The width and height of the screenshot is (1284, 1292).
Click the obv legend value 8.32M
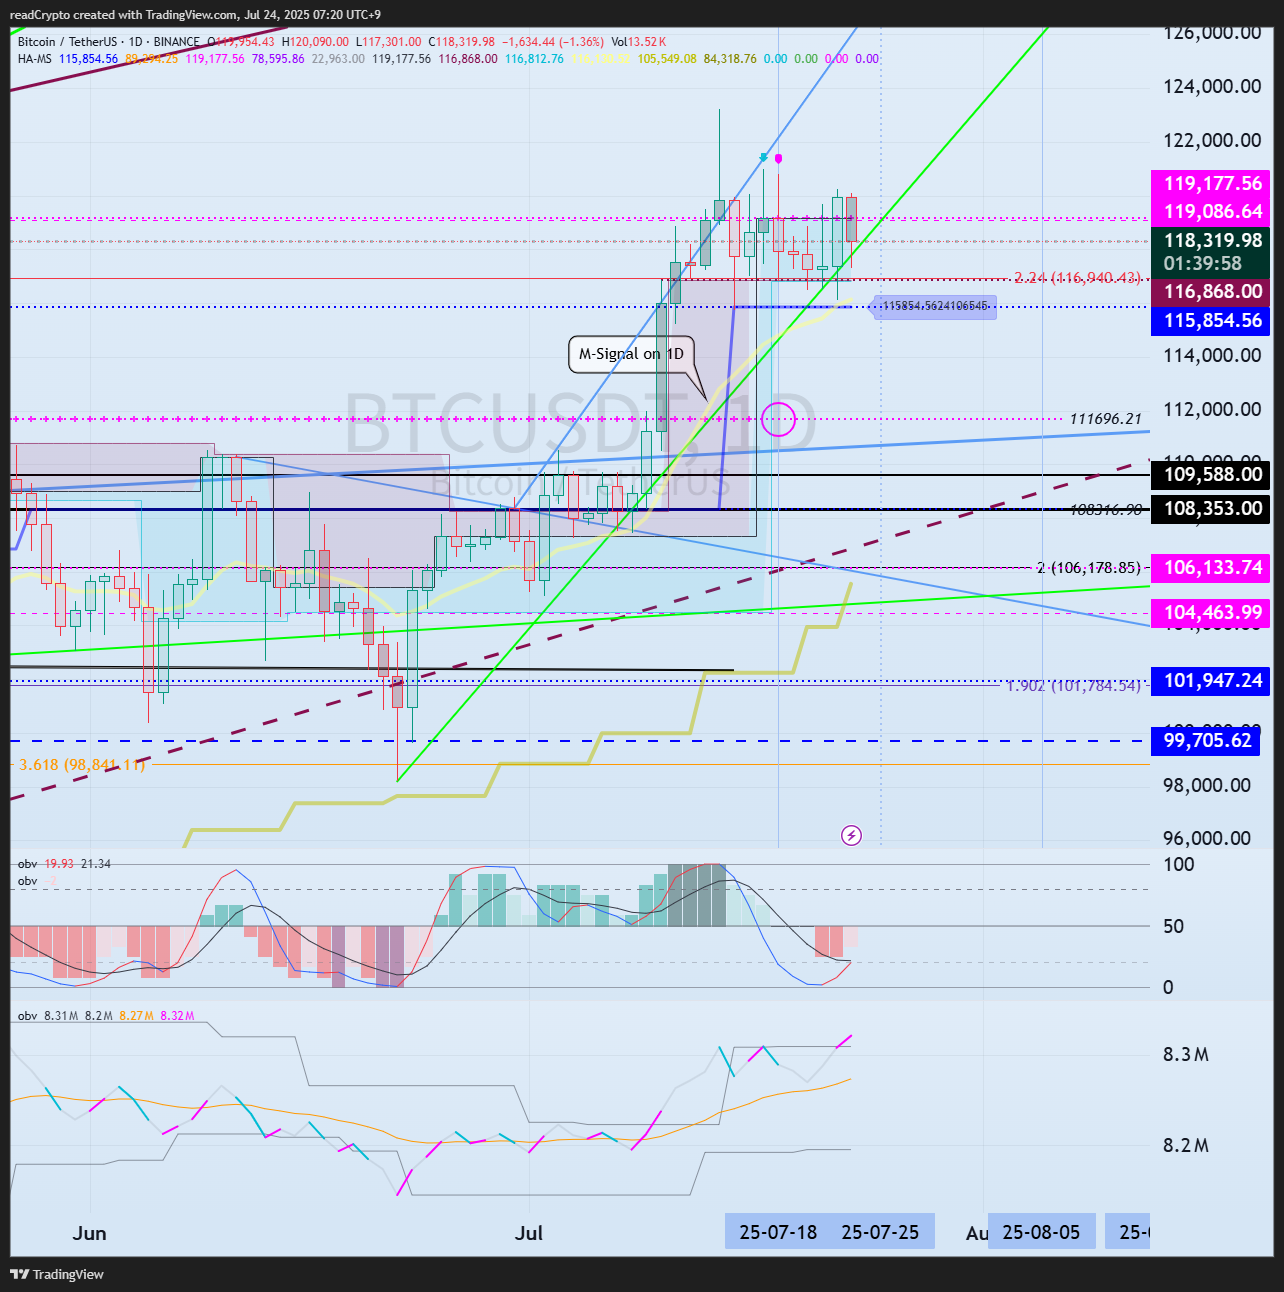[x=177, y=1016]
